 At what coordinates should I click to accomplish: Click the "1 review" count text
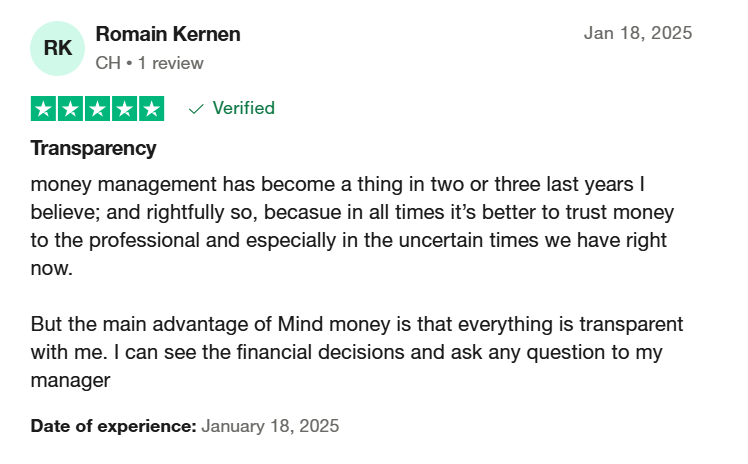171,63
